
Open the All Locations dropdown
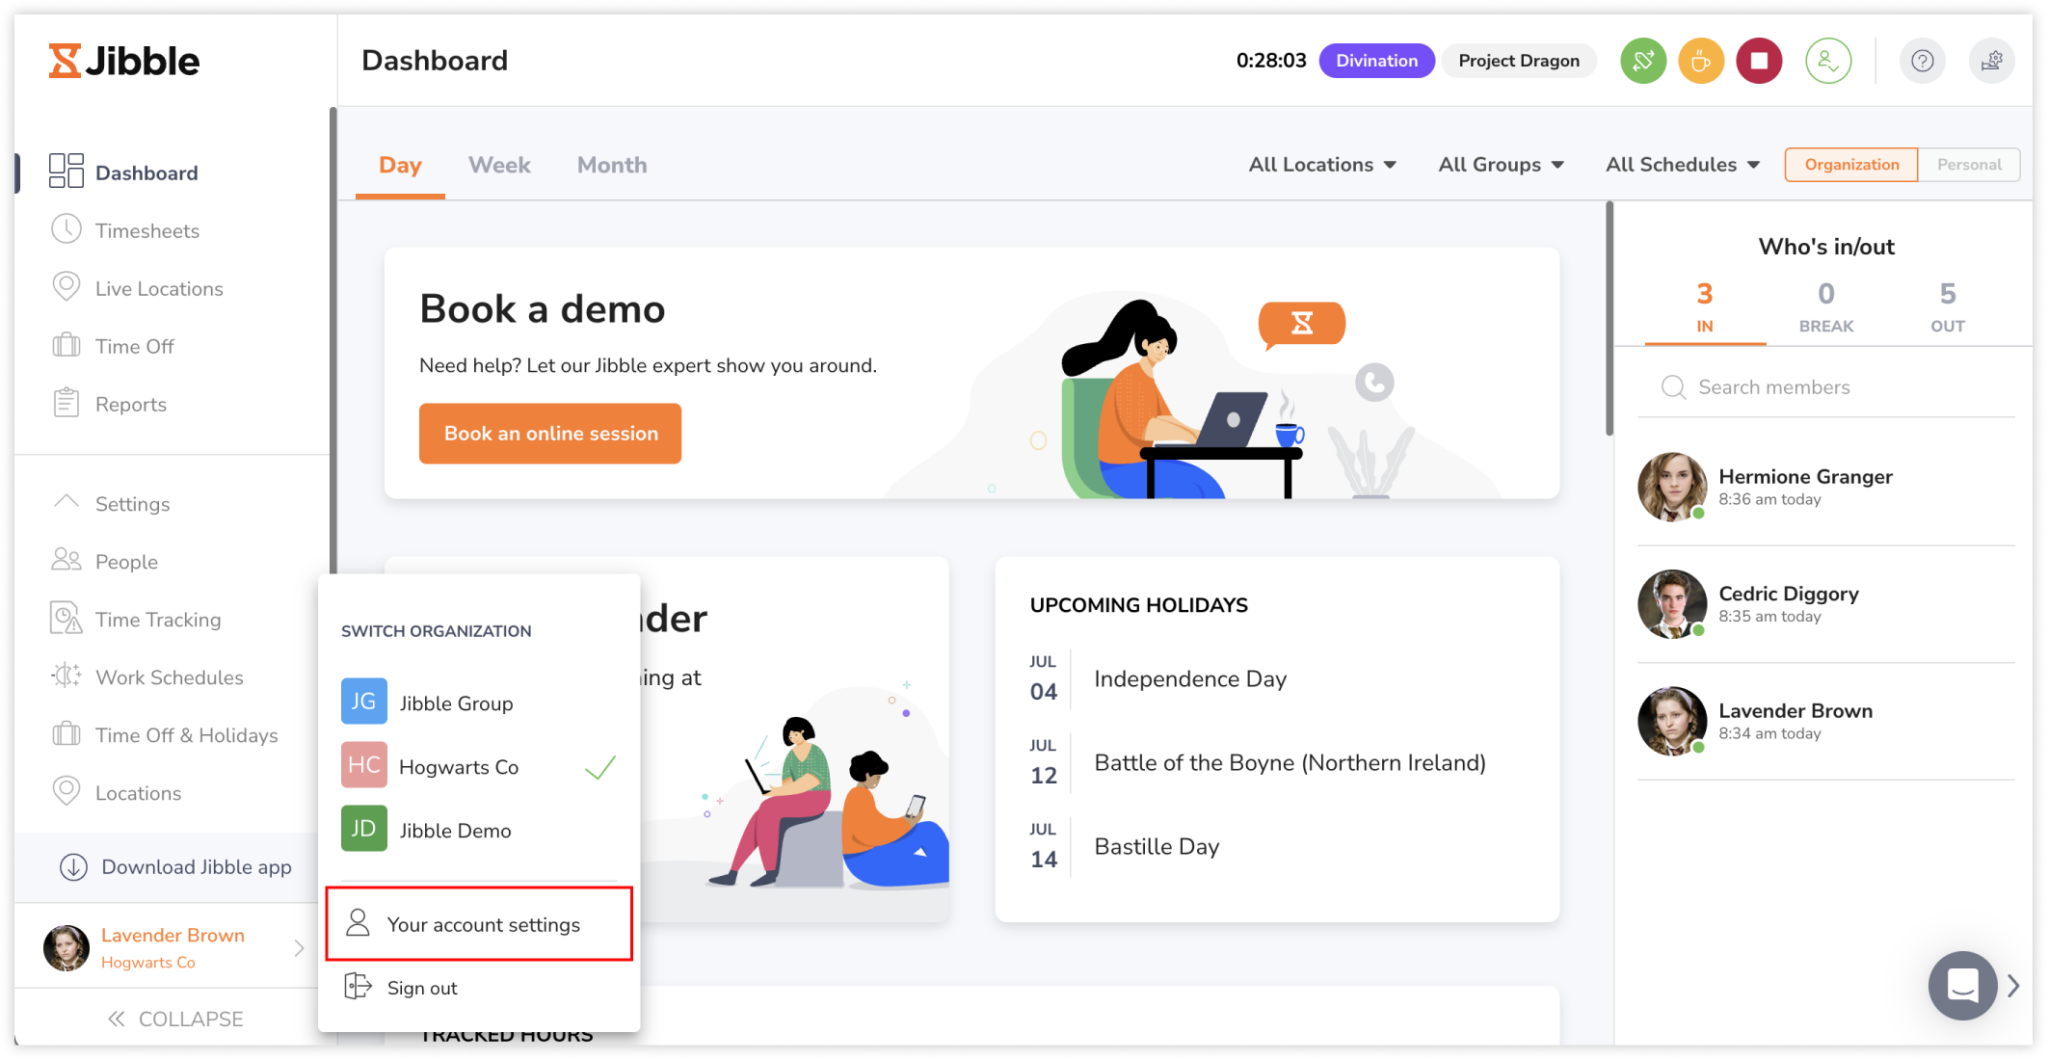[1322, 164]
